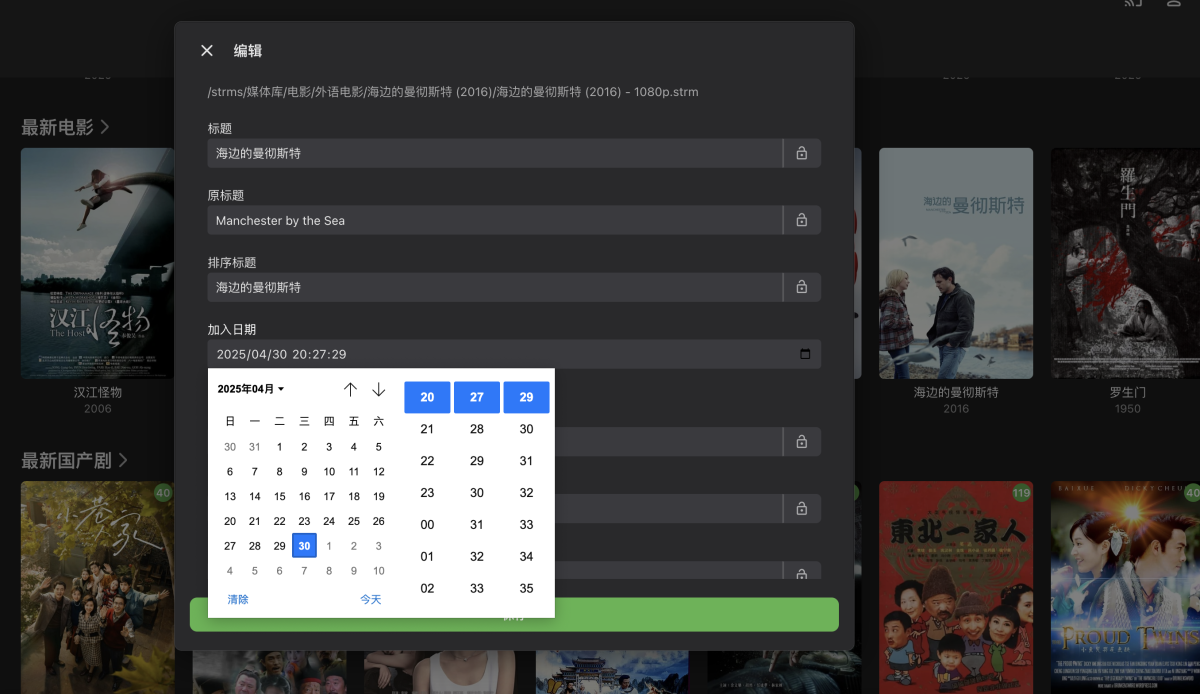This screenshot has height=694, width=1200.
Task: Choose hour 21 in the time picker
Action: 427,429
